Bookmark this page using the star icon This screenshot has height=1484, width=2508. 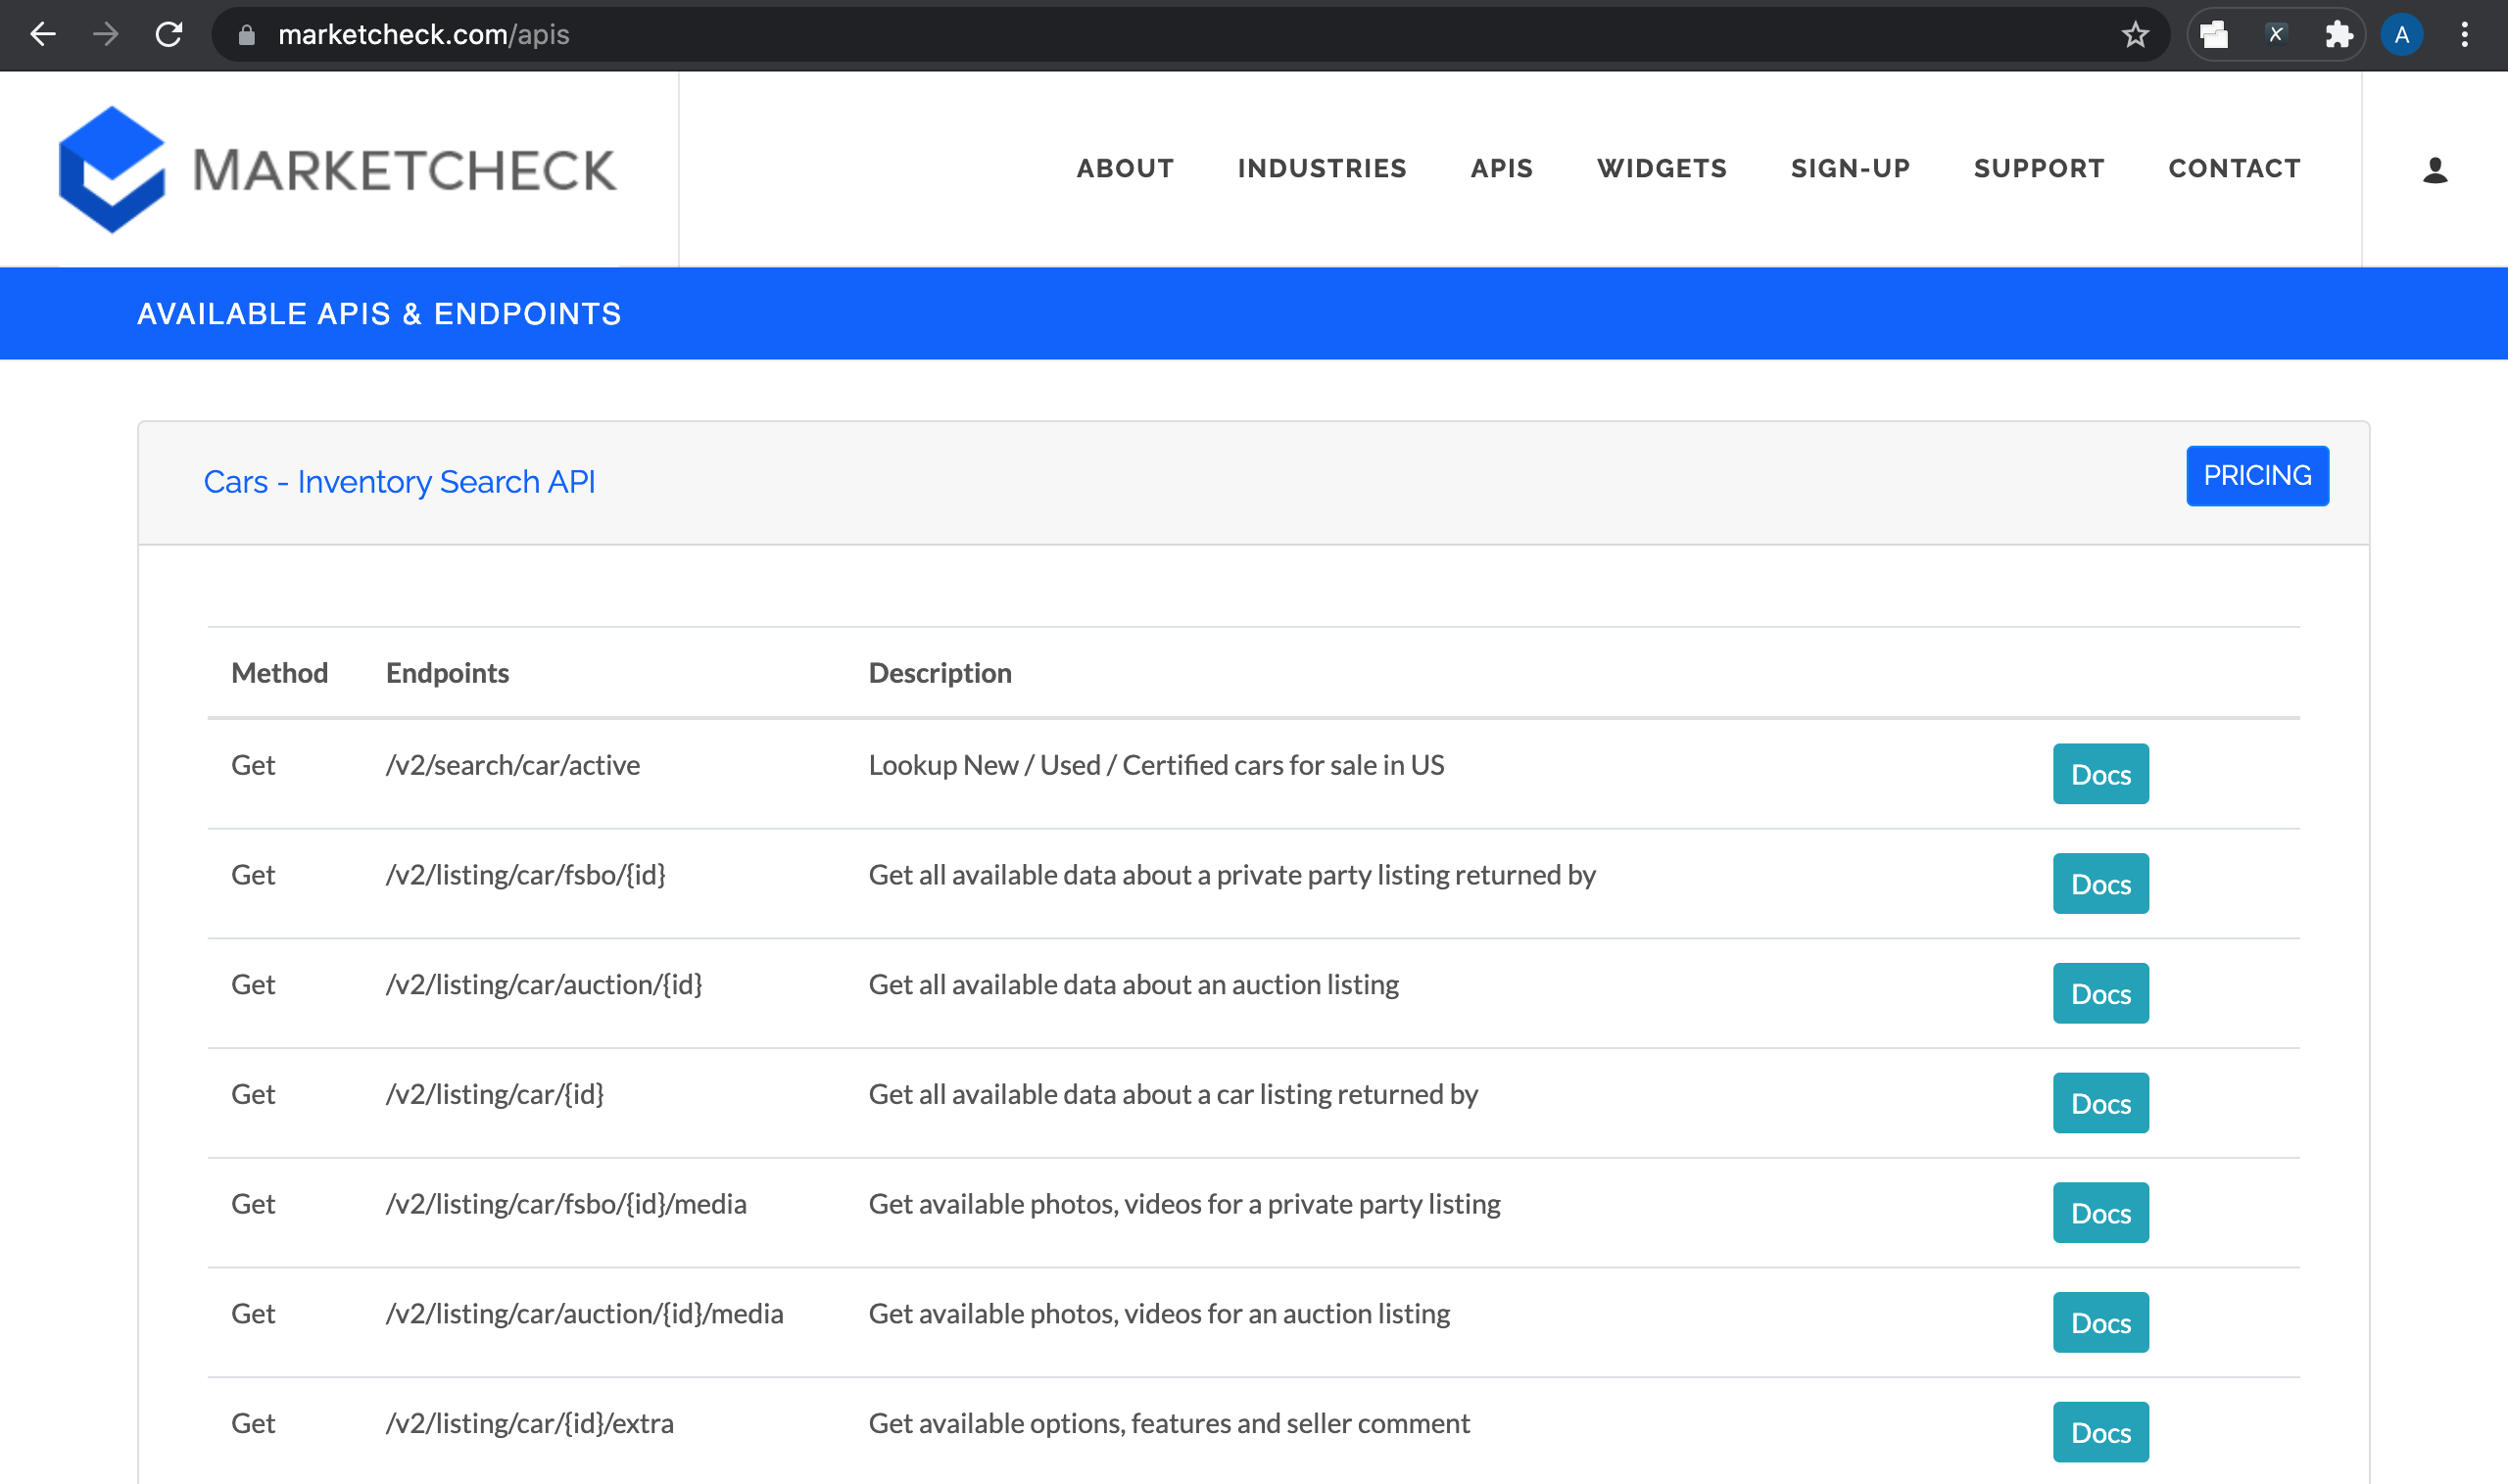(x=2136, y=34)
